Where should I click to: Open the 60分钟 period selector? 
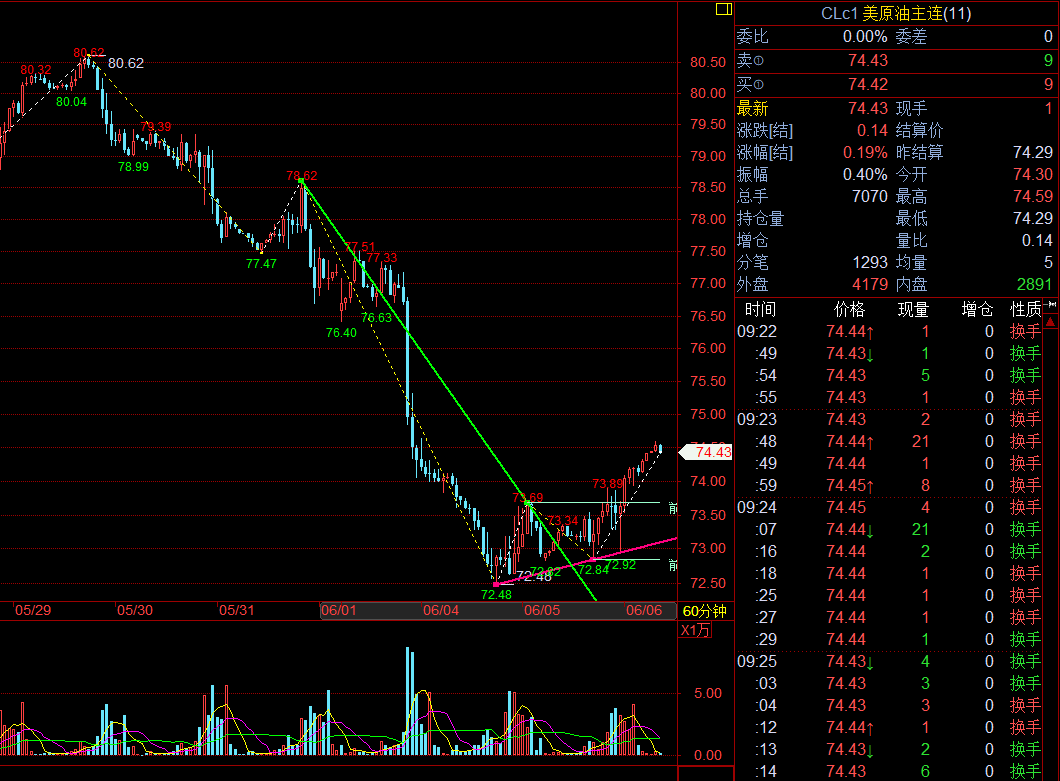[704, 611]
